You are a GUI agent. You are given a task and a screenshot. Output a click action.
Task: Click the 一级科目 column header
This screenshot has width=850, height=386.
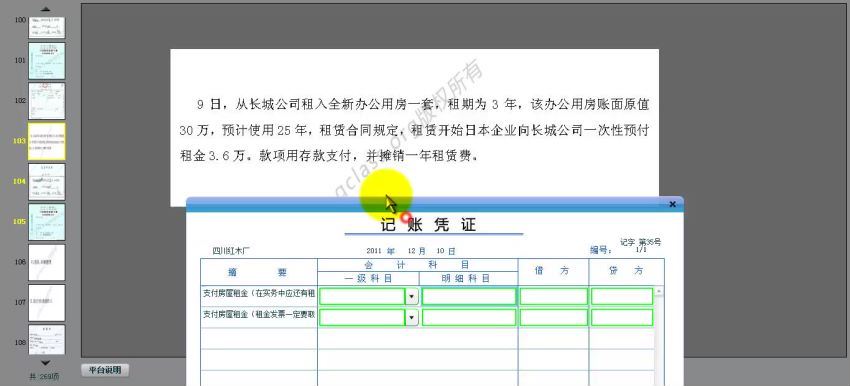coord(369,279)
